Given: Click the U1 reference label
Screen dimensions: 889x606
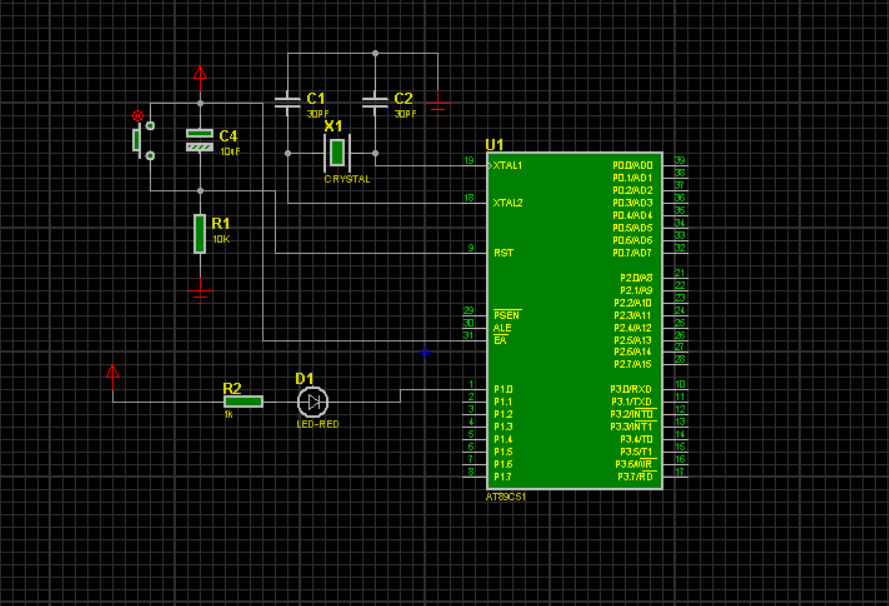Looking at the screenshot, I should pyautogui.click(x=494, y=145).
